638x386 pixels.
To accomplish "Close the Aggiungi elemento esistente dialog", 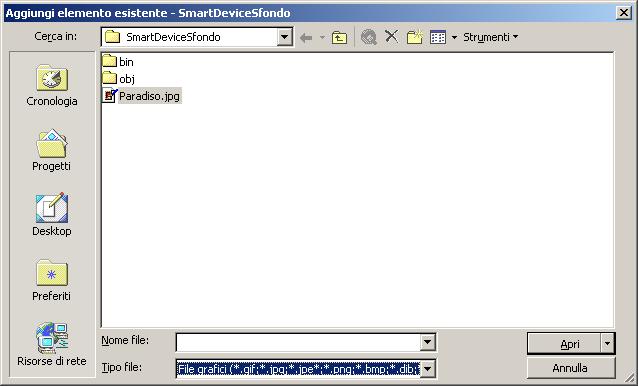I will point(623,13).
